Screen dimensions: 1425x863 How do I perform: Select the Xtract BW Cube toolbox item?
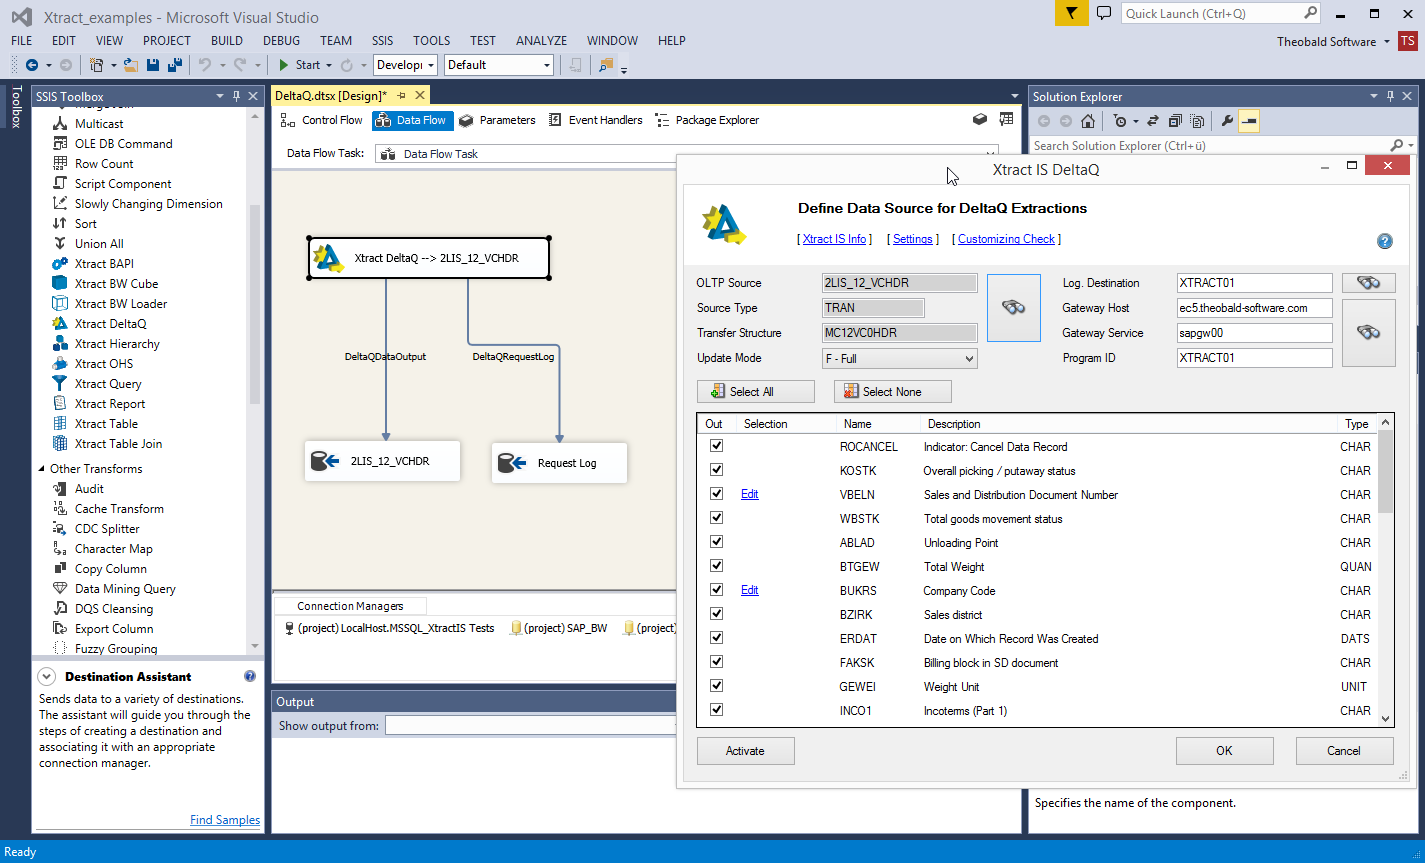116,284
